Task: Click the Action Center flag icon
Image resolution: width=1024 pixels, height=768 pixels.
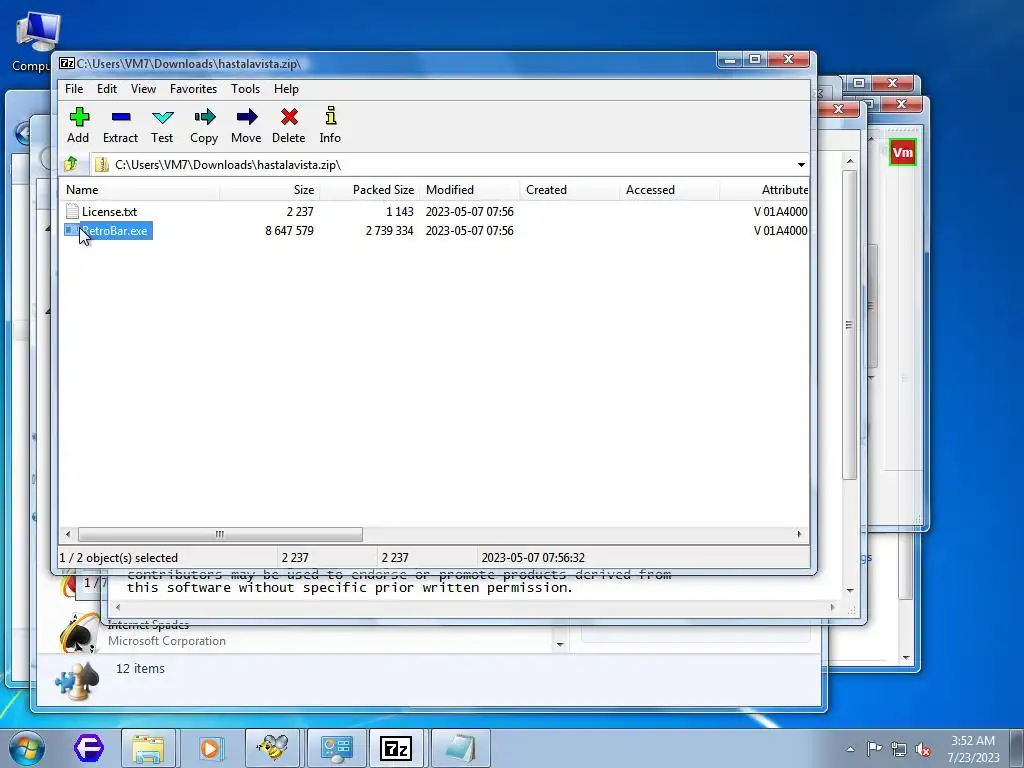Action: point(874,749)
